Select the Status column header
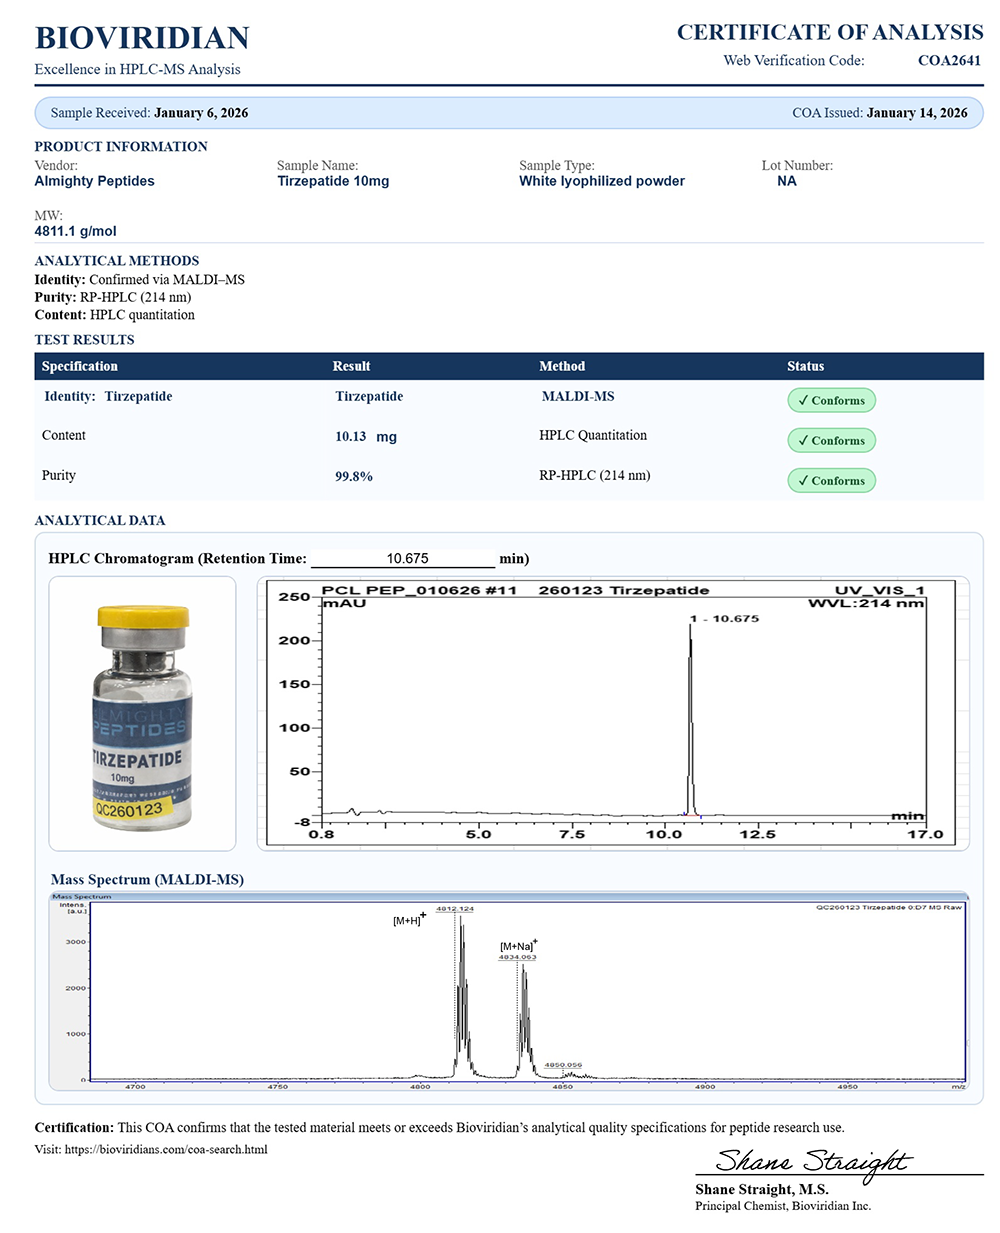 click(x=805, y=367)
